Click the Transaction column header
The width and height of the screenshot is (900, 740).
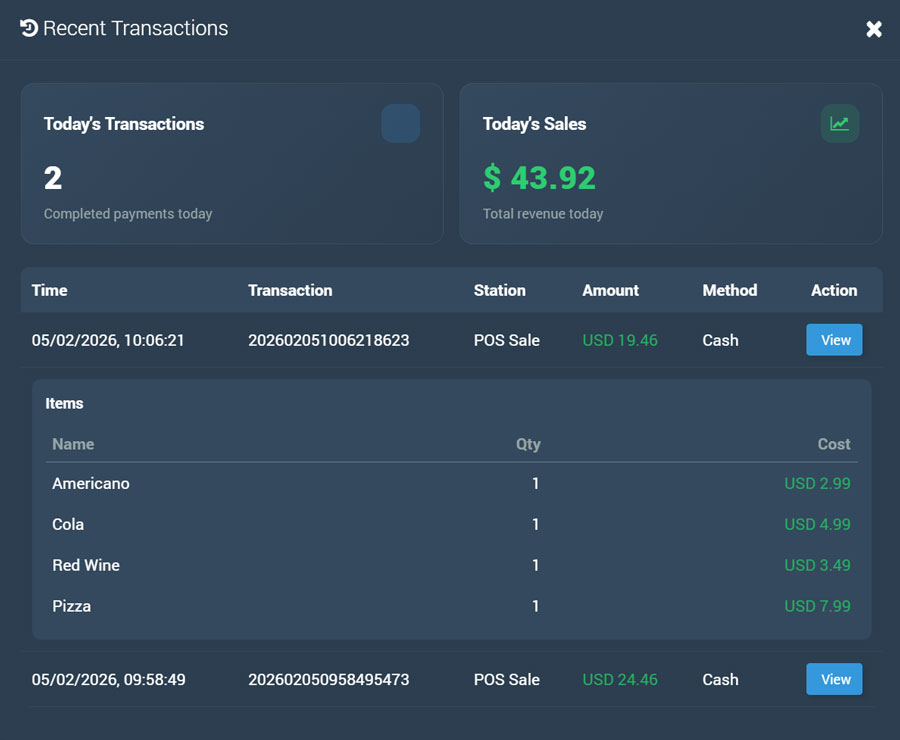click(290, 290)
